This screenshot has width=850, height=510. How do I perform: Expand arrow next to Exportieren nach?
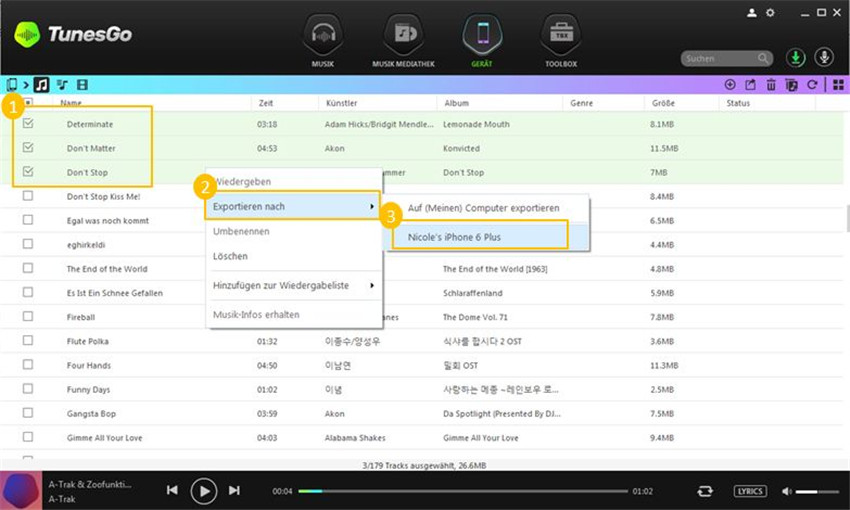point(372,206)
